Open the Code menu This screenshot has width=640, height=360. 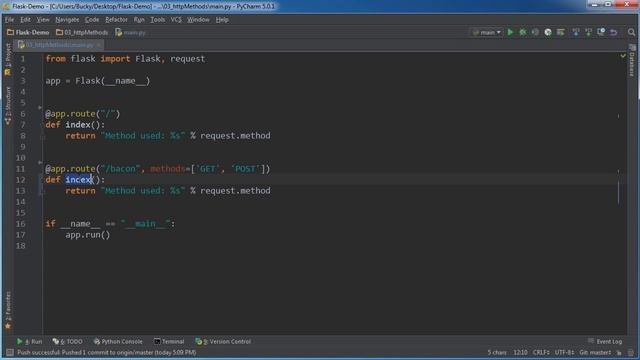tap(92, 20)
